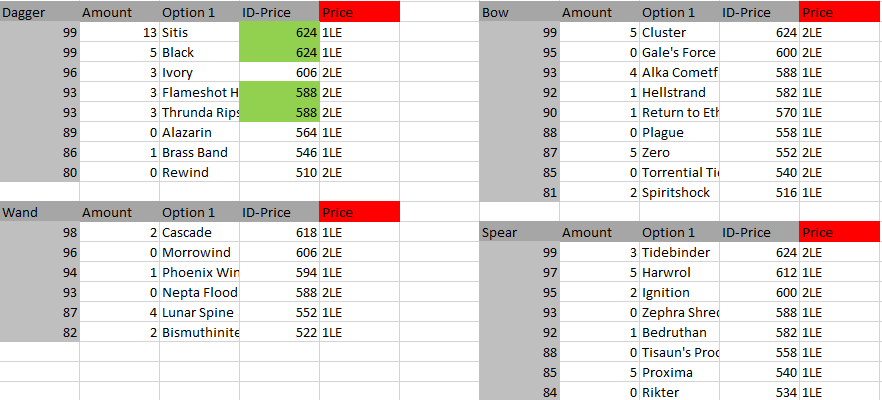
Task: Select the Tidebinder cell
Action: pos(679,252)
